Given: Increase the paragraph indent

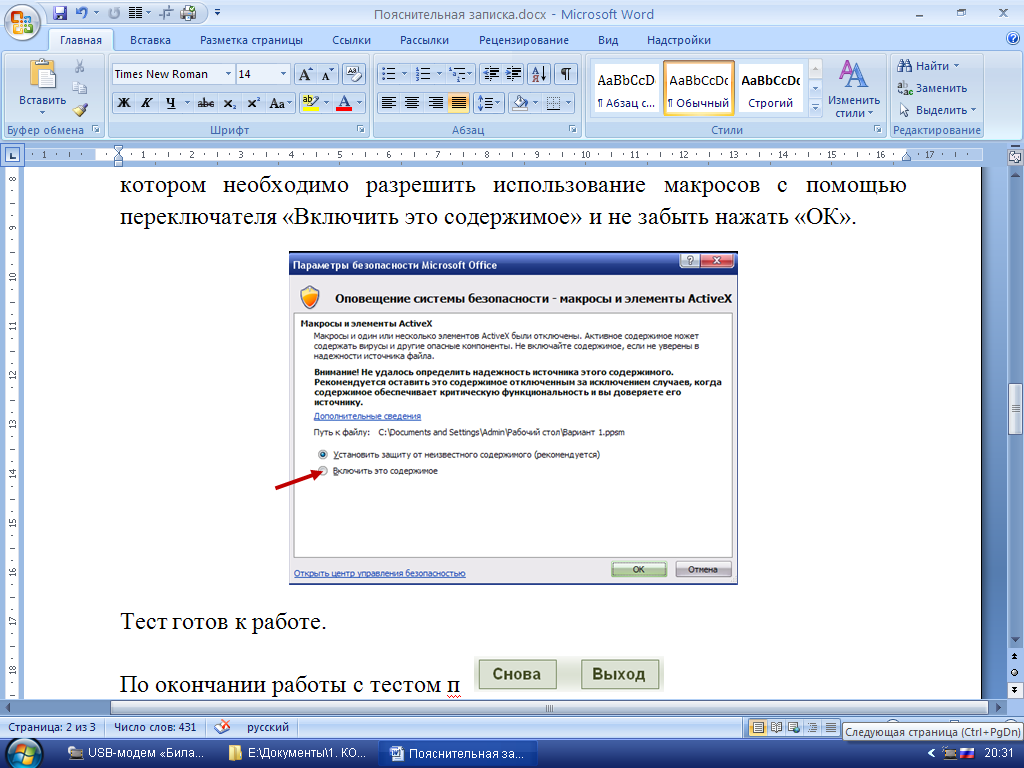Looking at the screenshot, I should [514, 74].
